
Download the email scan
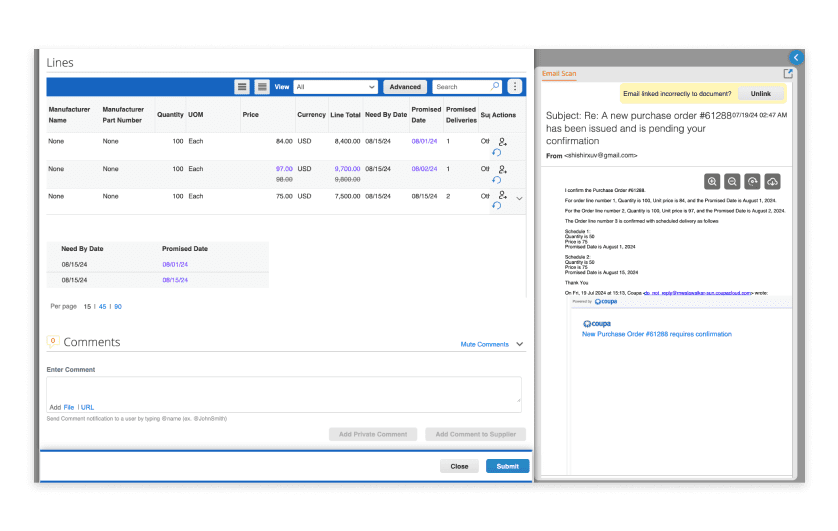(x=772, y=182)
